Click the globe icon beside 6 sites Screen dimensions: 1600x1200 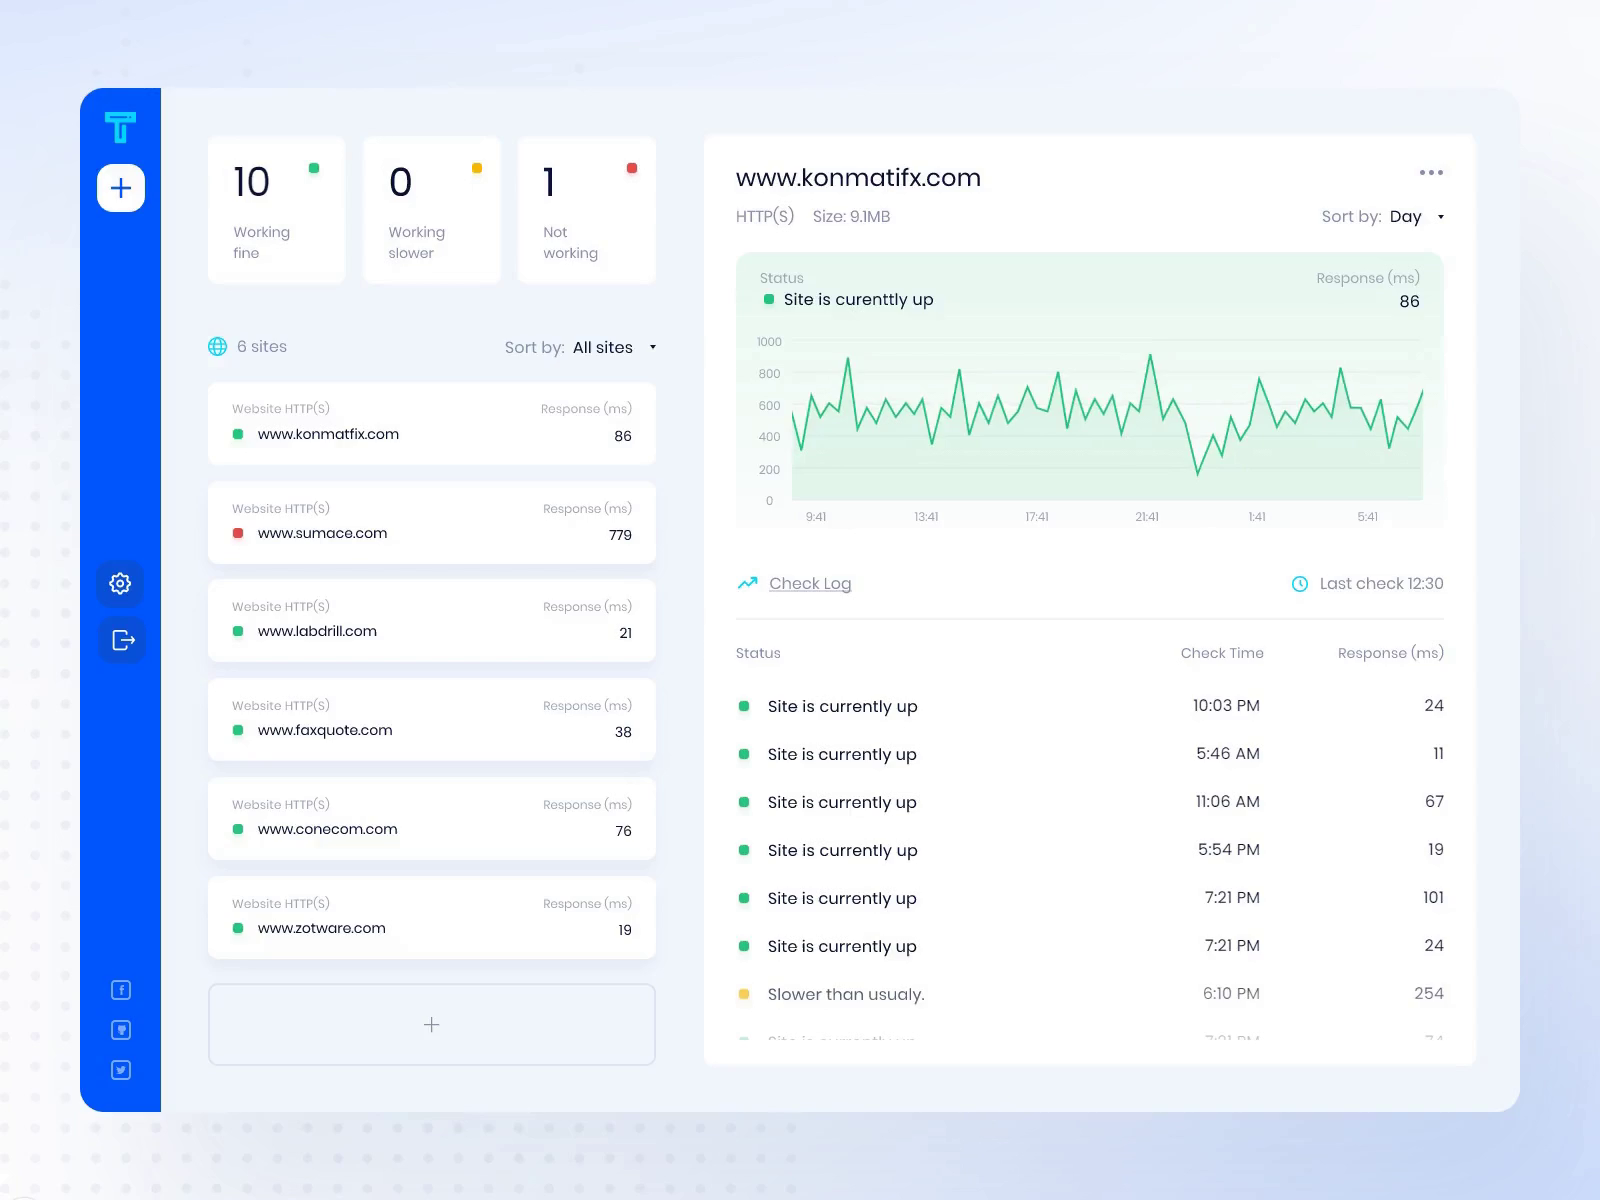tap(217, 347)
